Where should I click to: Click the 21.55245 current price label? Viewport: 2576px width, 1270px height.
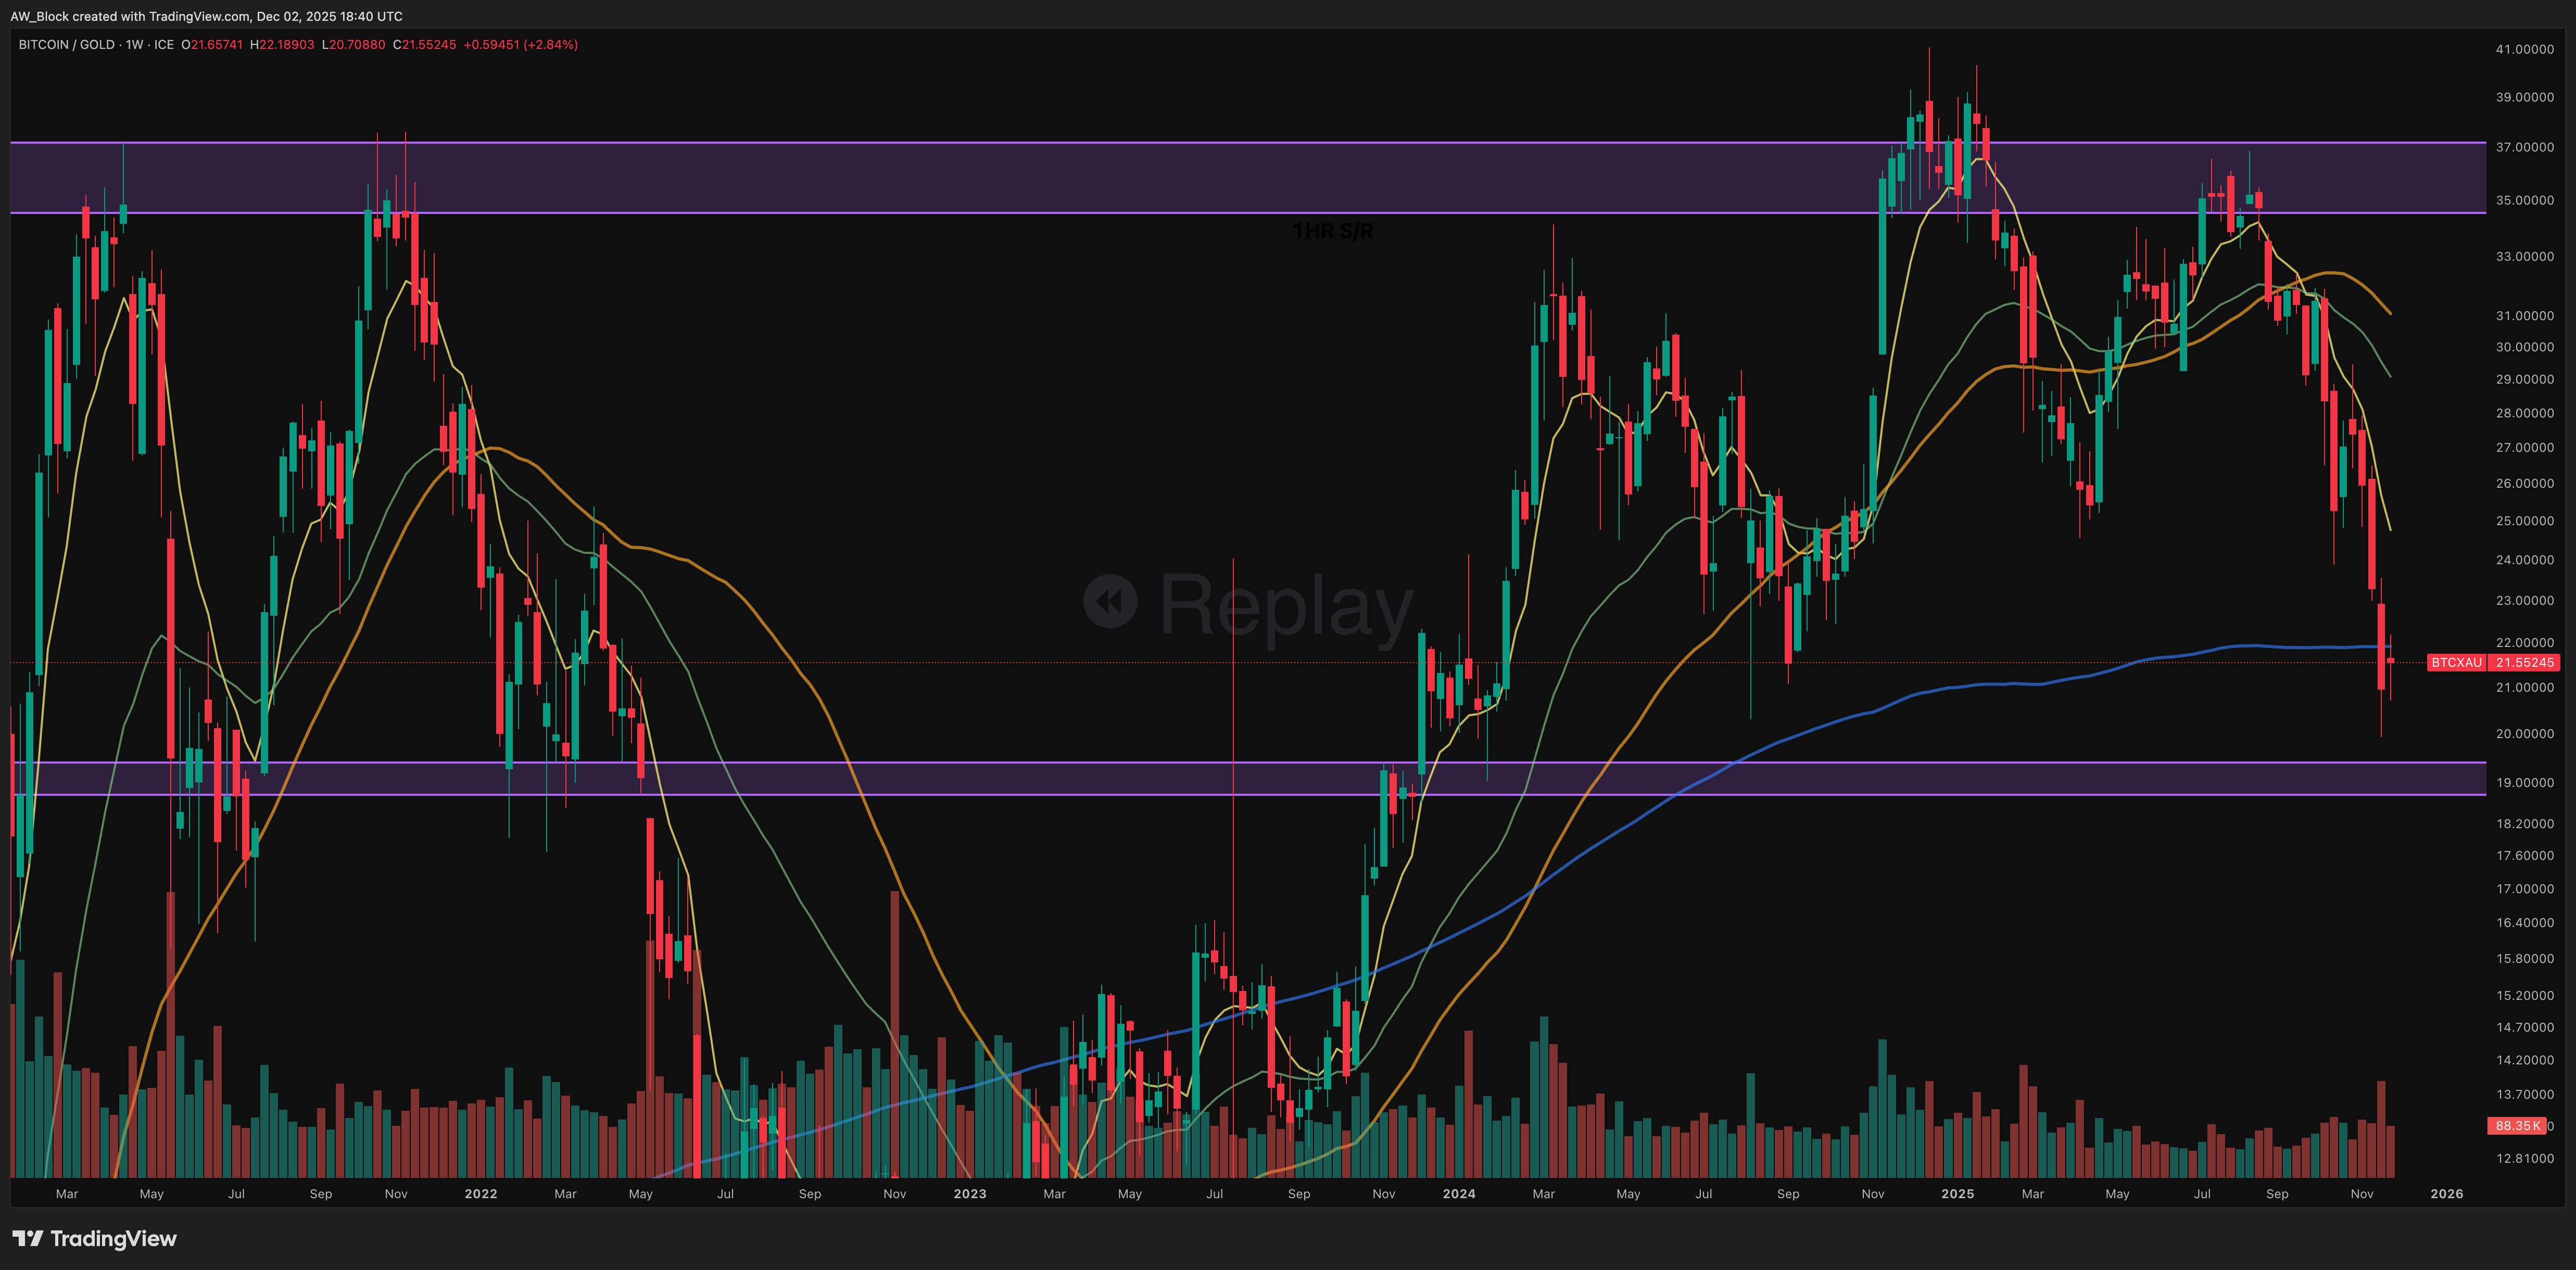2524,663
